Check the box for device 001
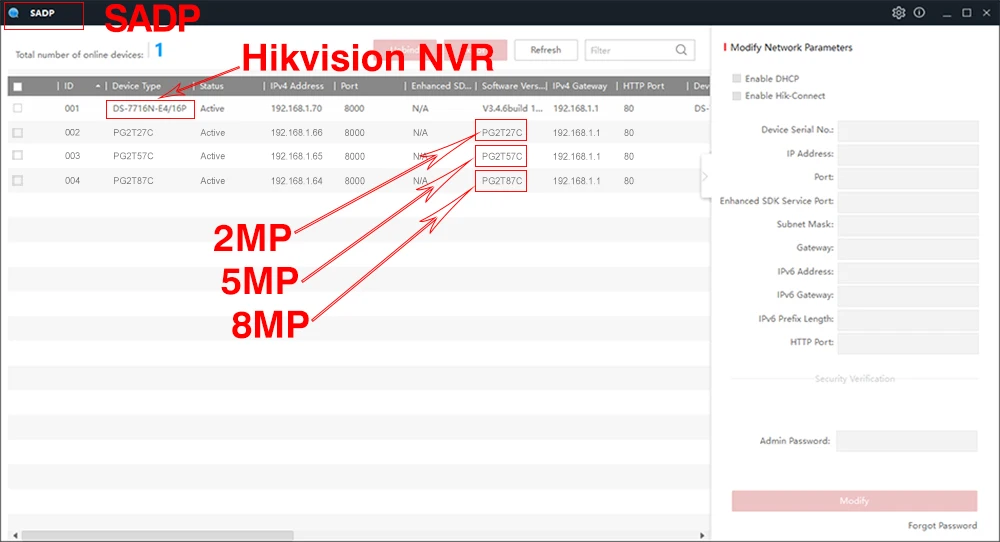Viewport: 1000px width, 542px height. click(17, 108)
